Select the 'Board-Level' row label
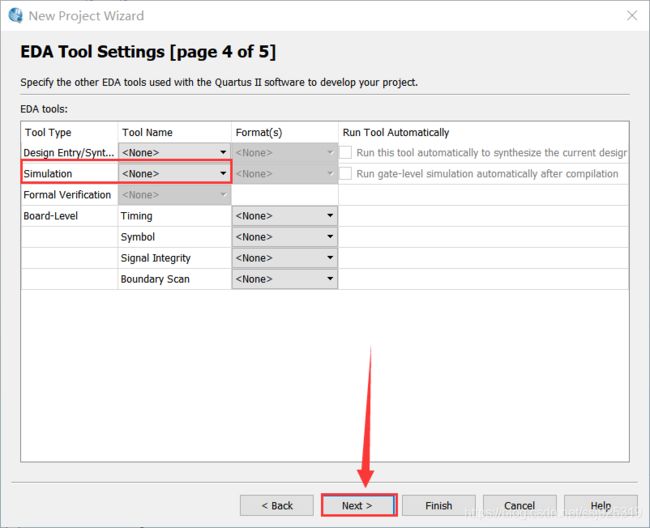650x528 pixels. pos(51,216)
